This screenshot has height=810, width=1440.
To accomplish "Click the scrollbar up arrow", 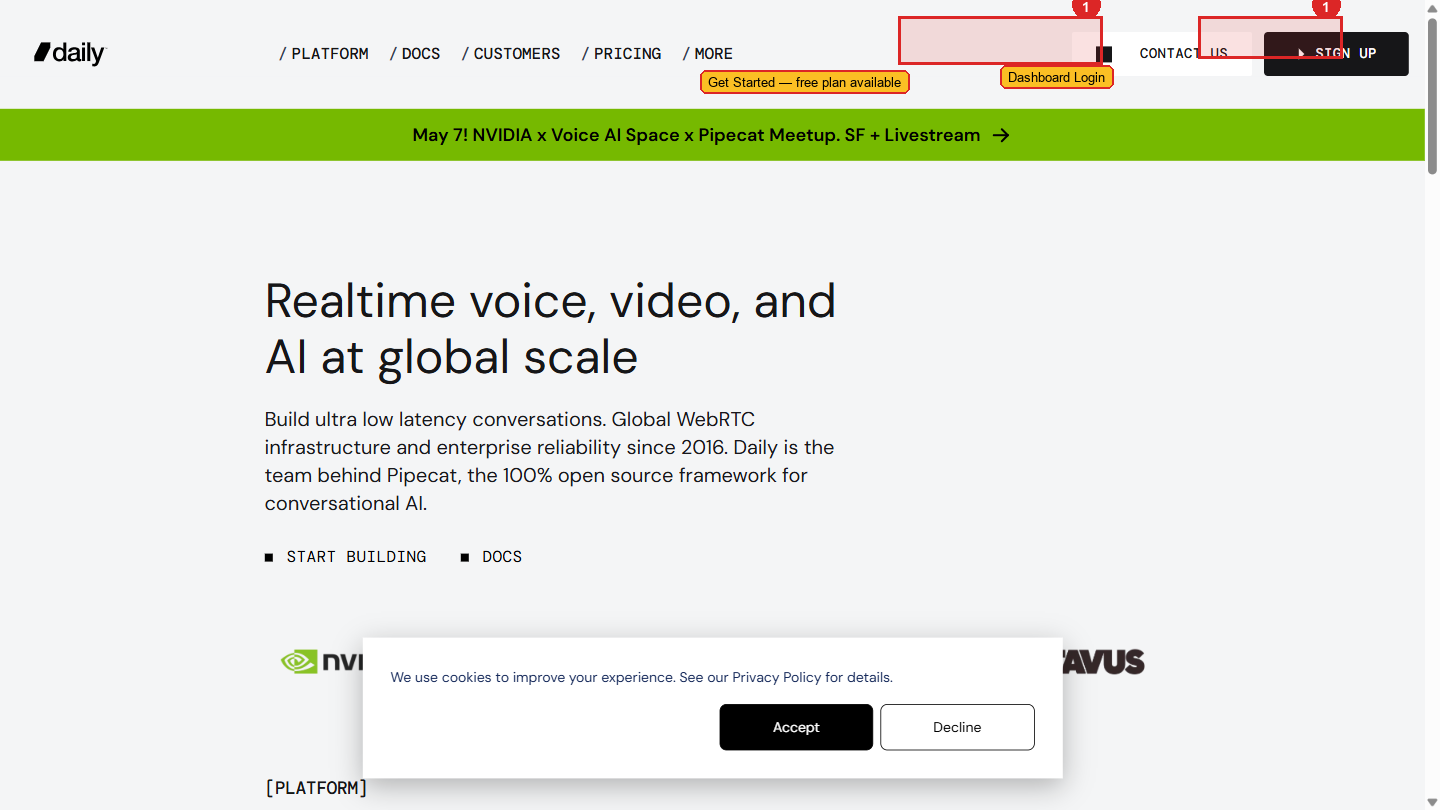I will 1432,8.
